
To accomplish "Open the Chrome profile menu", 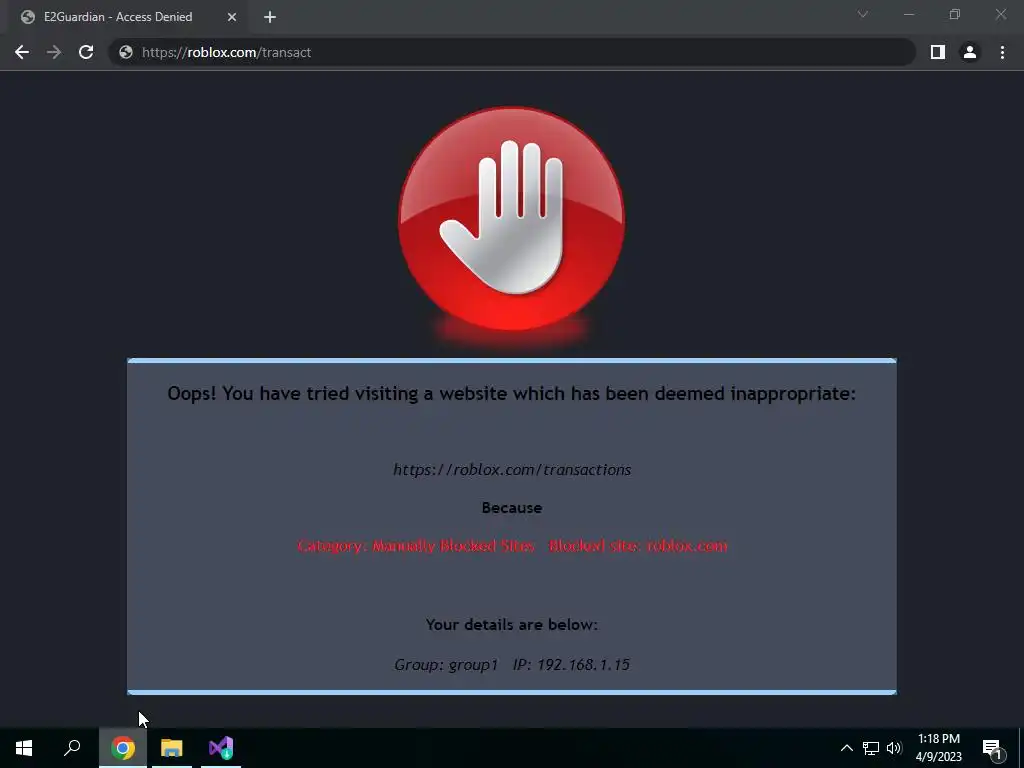I will point(970,52).
